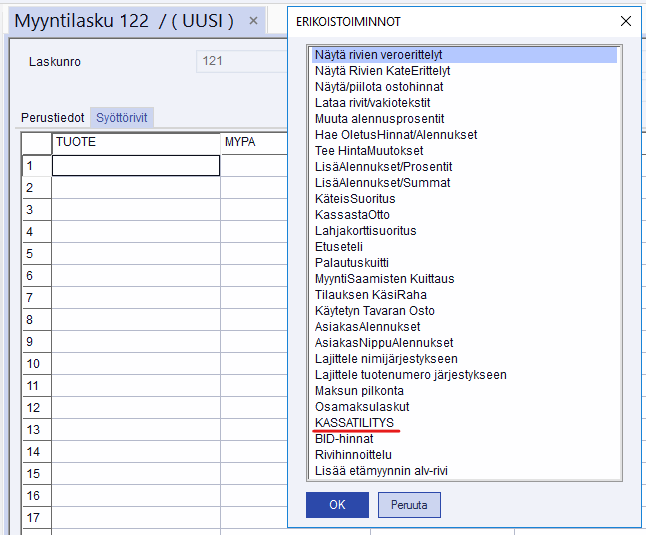
Task: Open the Syöttörivit tab
Action: [122, 118]
